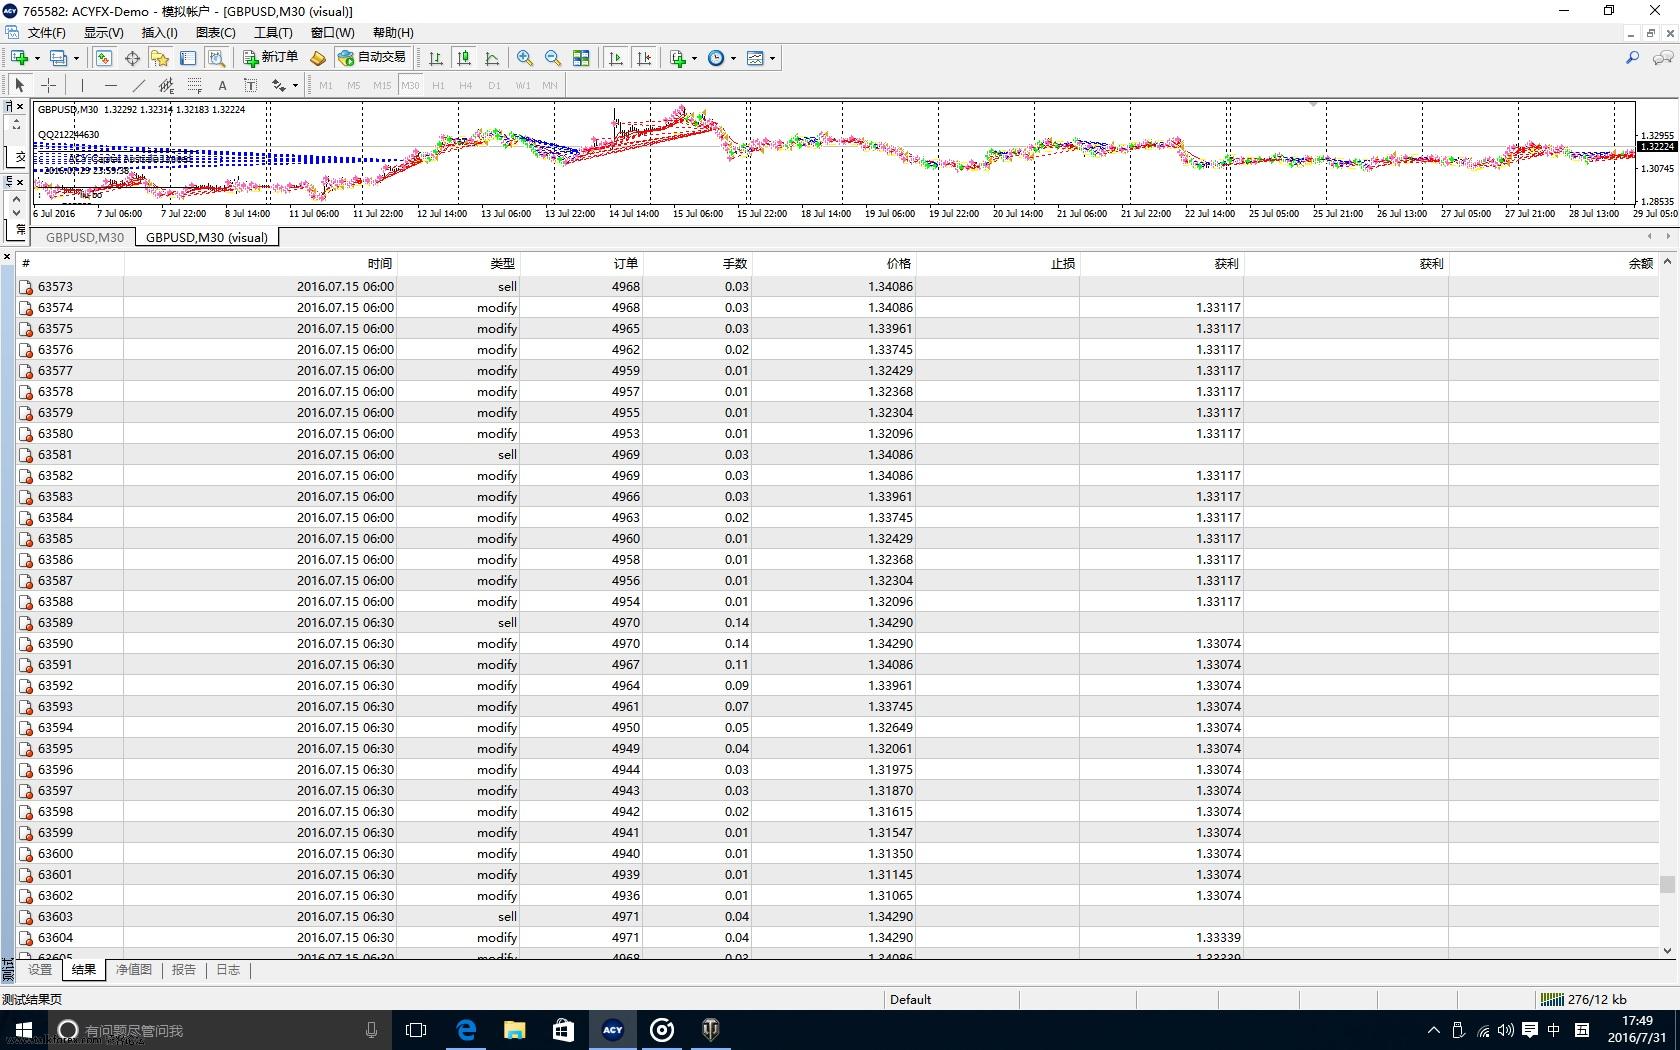The image size is (1680, 1050).
Task: Click the 新订单 new order button
Action: tap(271, 58)
